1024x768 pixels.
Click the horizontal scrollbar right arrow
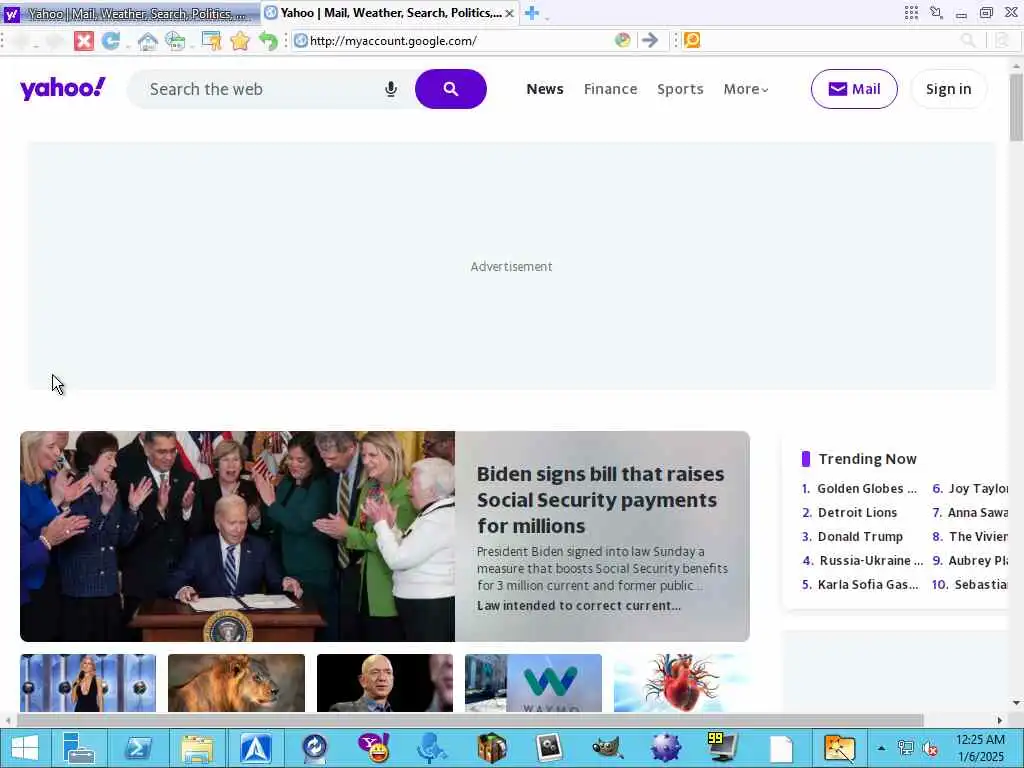click(1000, 720)
